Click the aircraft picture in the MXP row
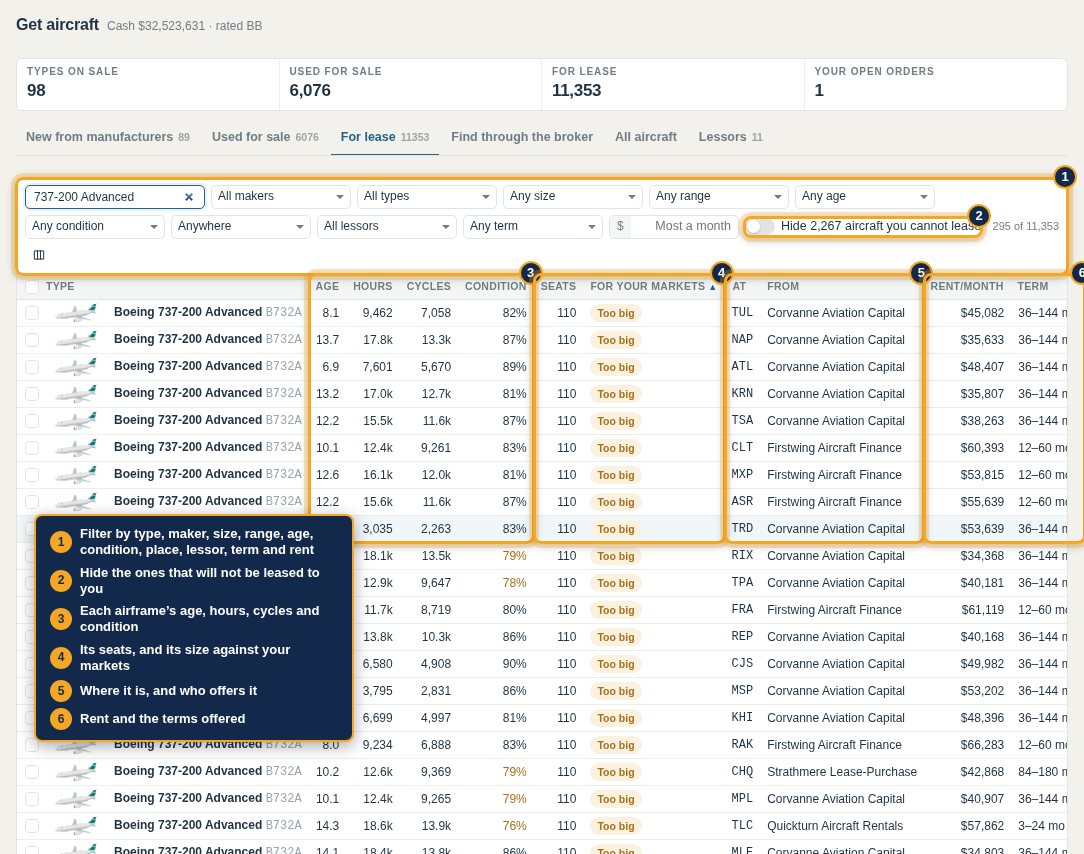This screenshot has height=854, width=1084. pos(76,475)
